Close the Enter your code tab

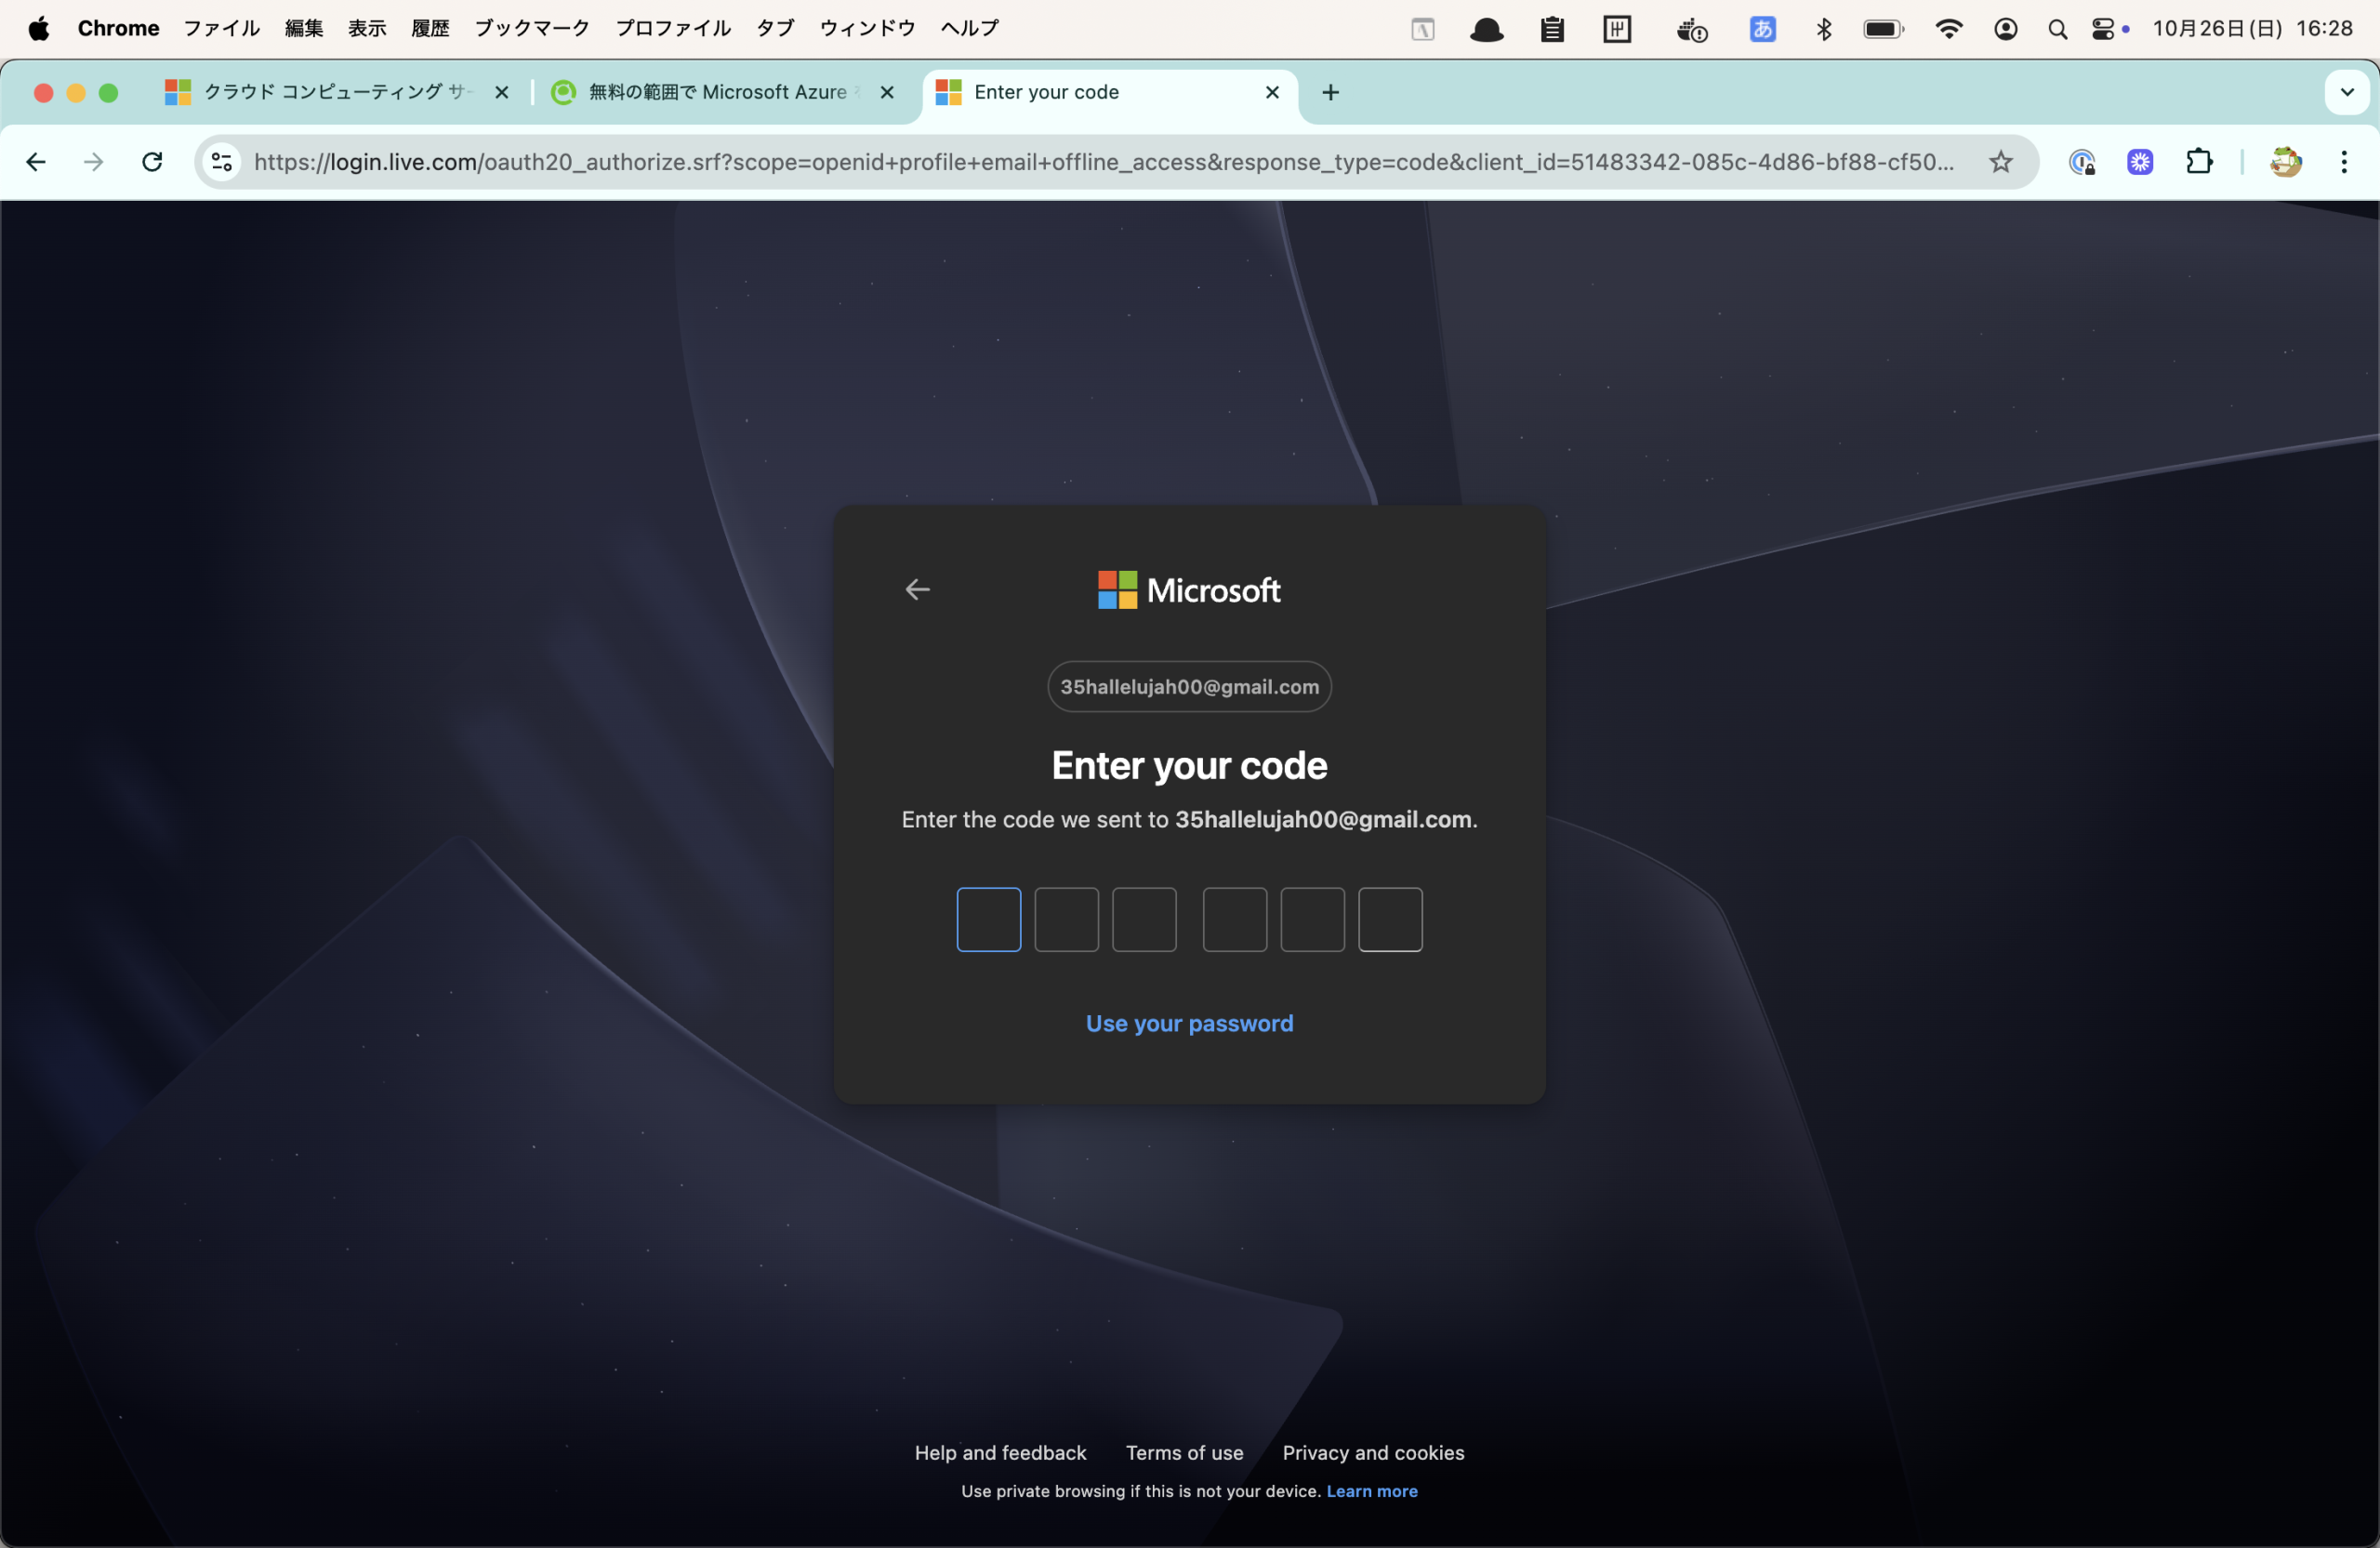(1272, 93)
